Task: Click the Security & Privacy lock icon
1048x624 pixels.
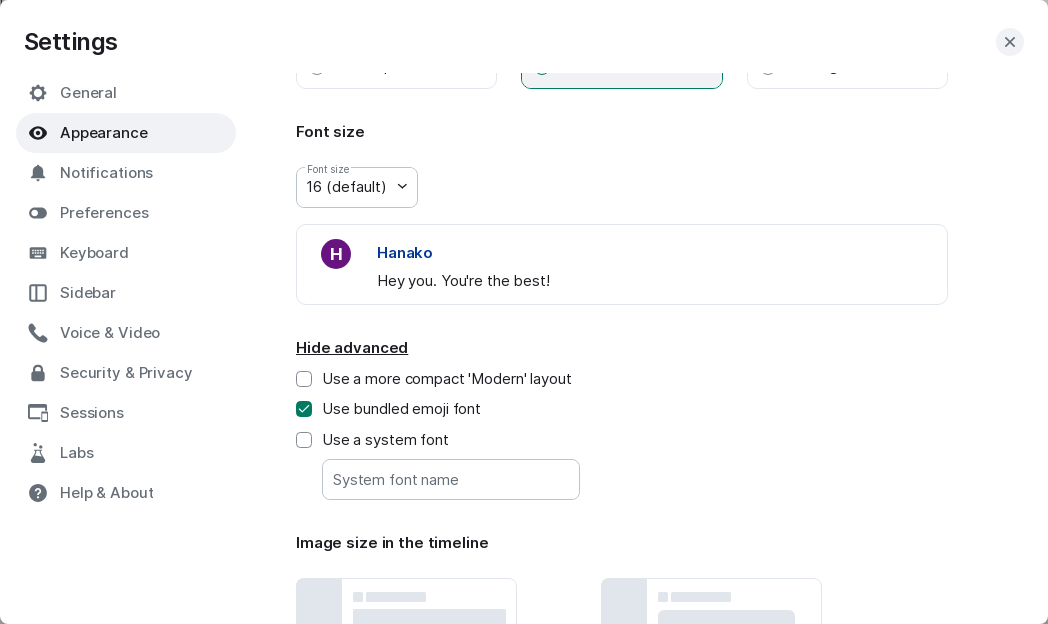Action: click(38, 373)
